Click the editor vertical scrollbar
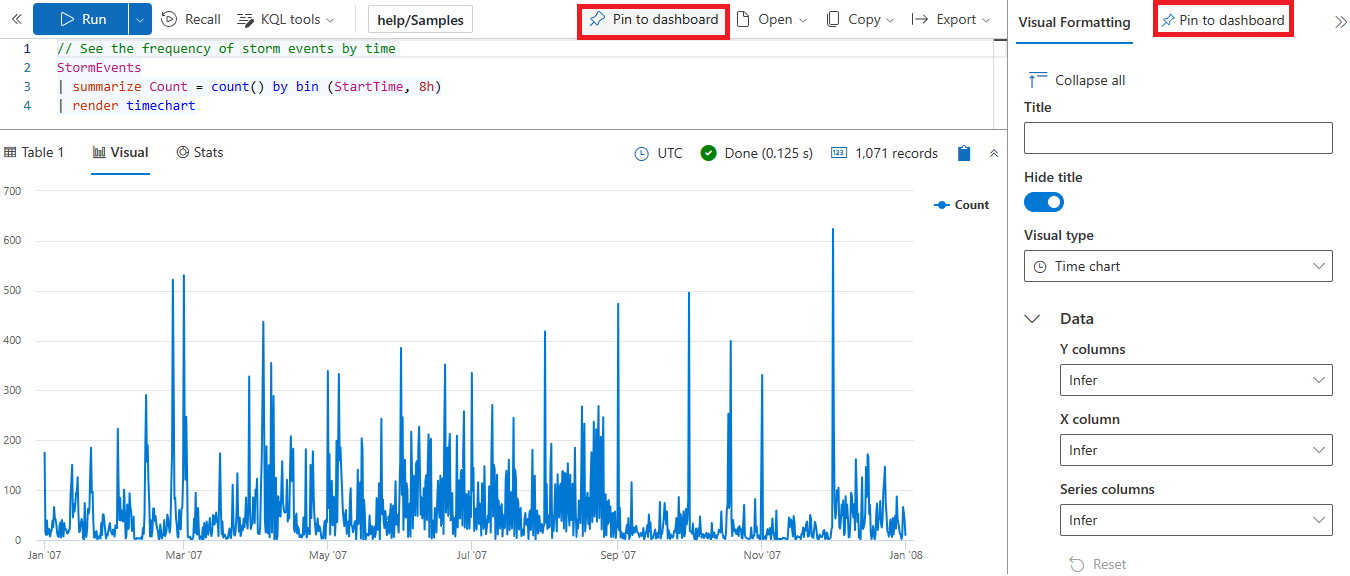 [999, 84]
